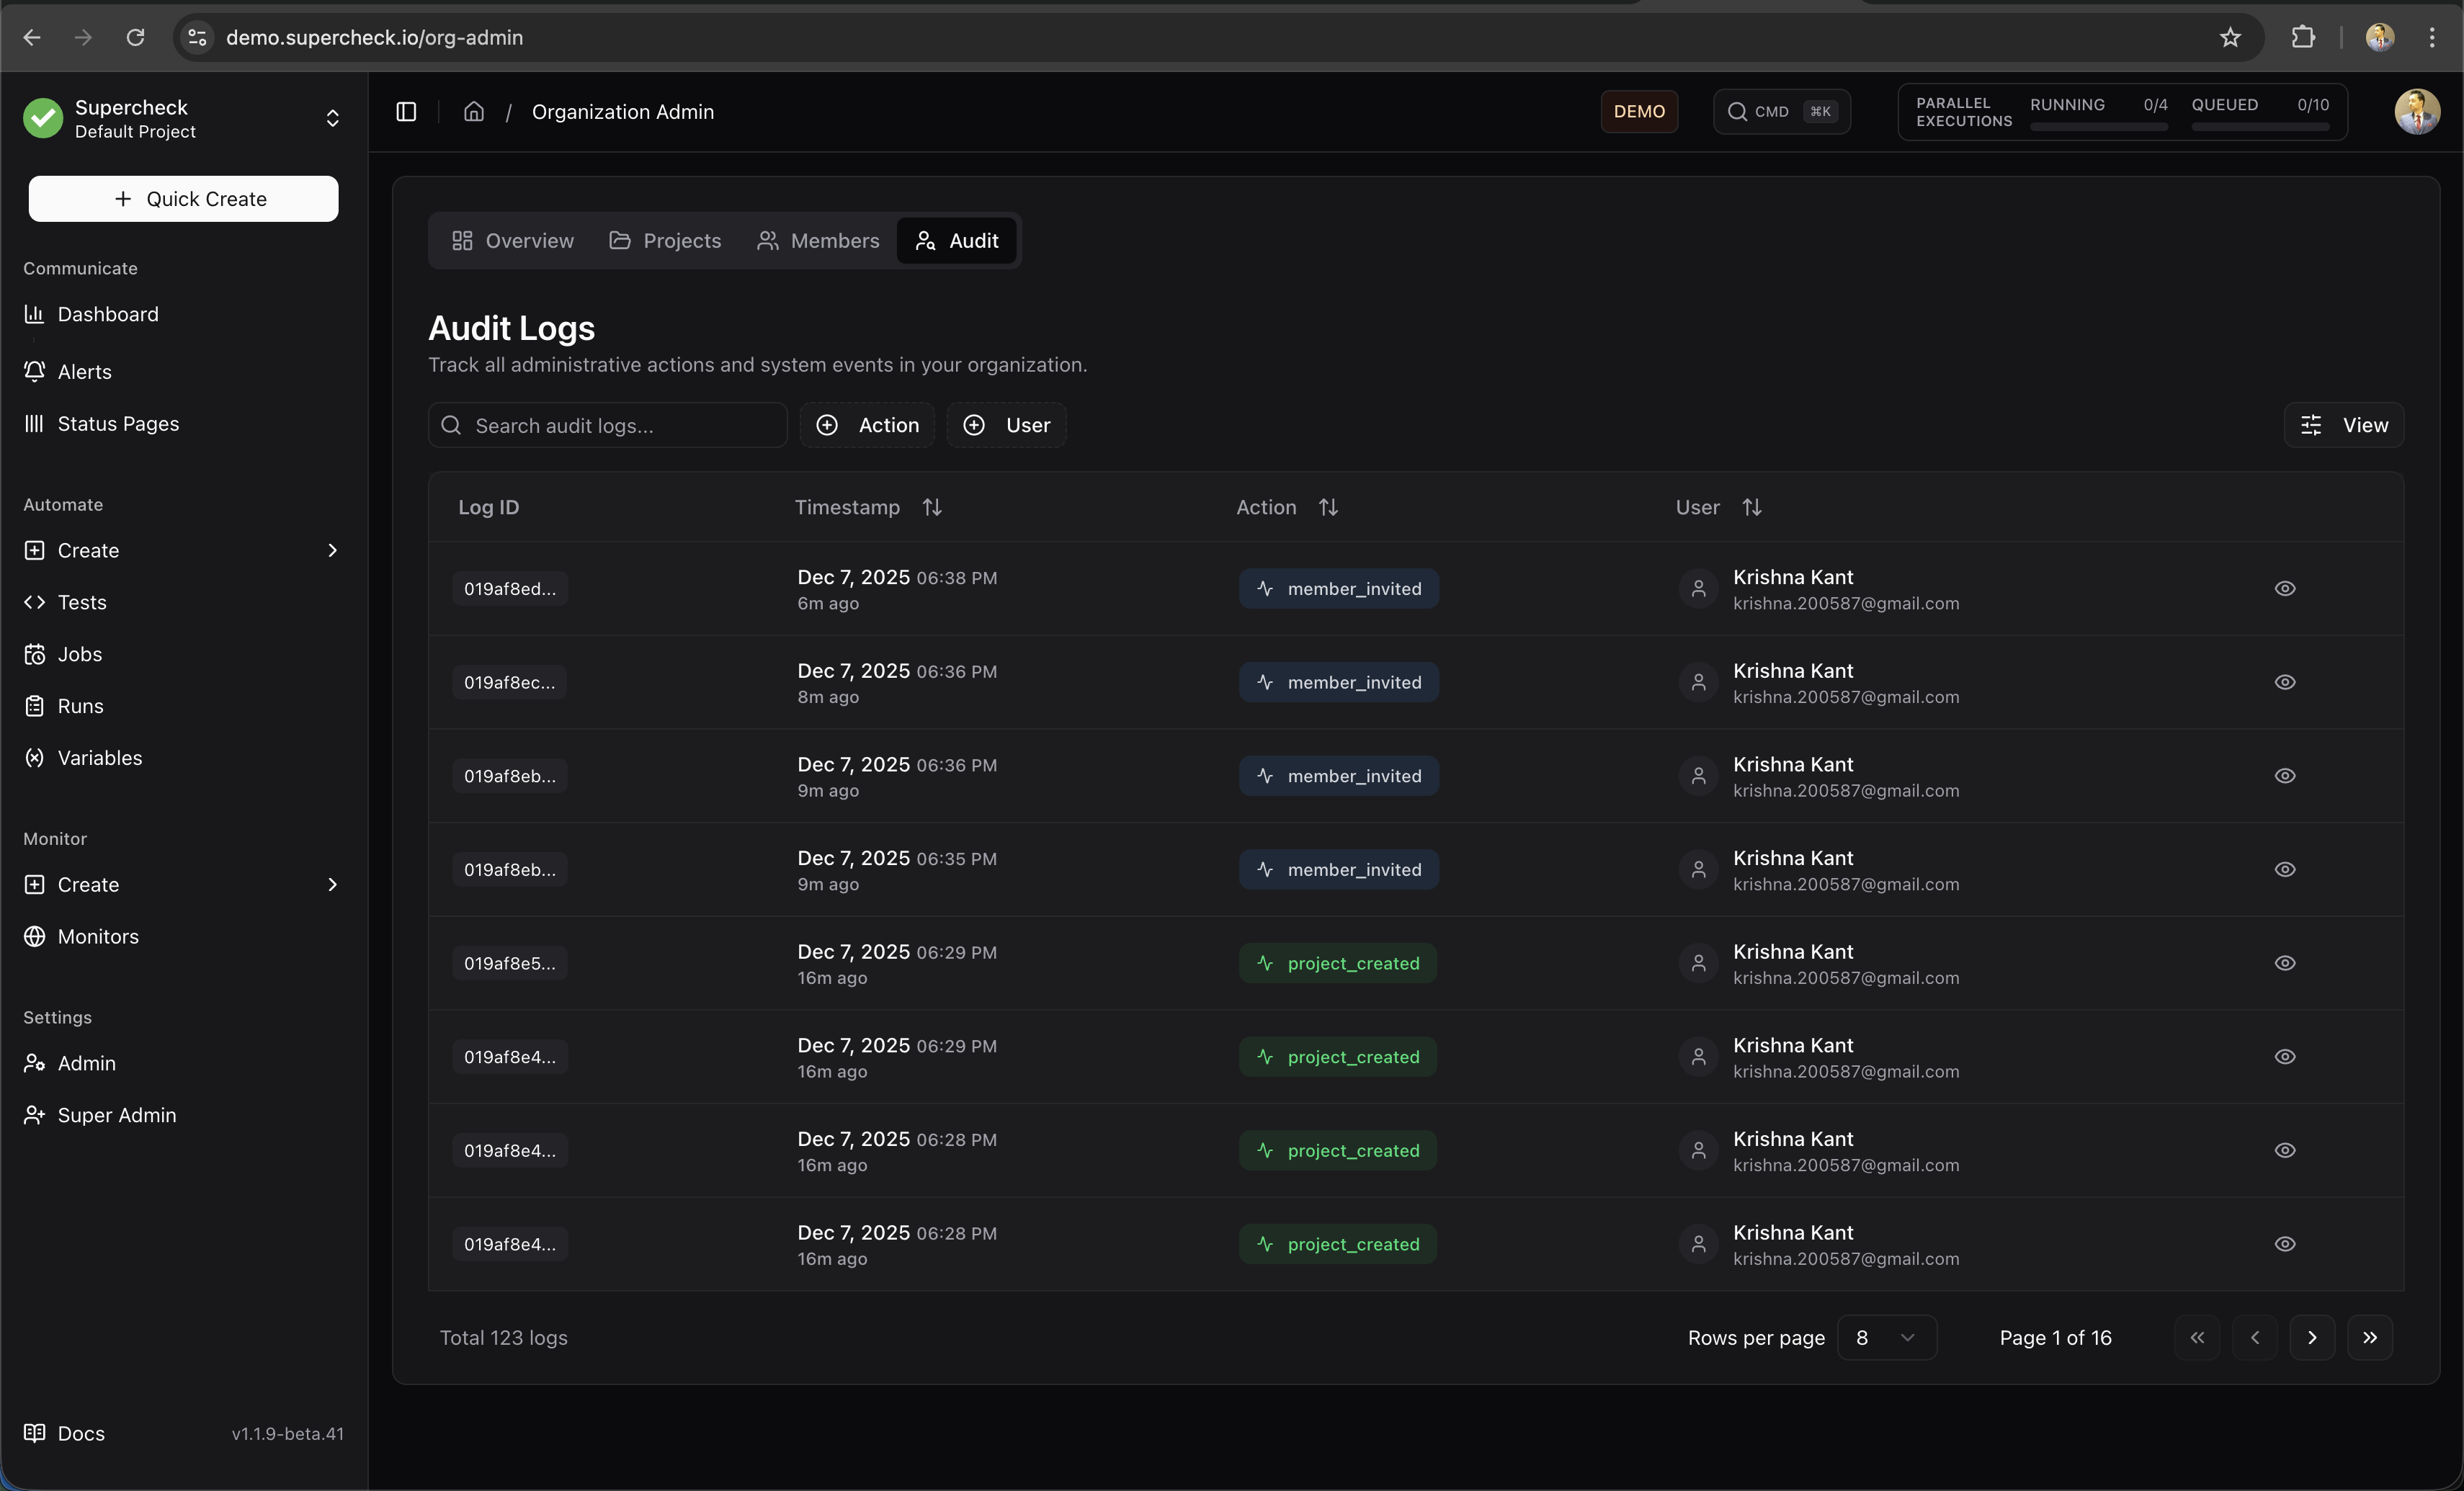Expand Automate Create submenu chevron
Screen dimensions: 2464x1491
(x=332, y=551)
